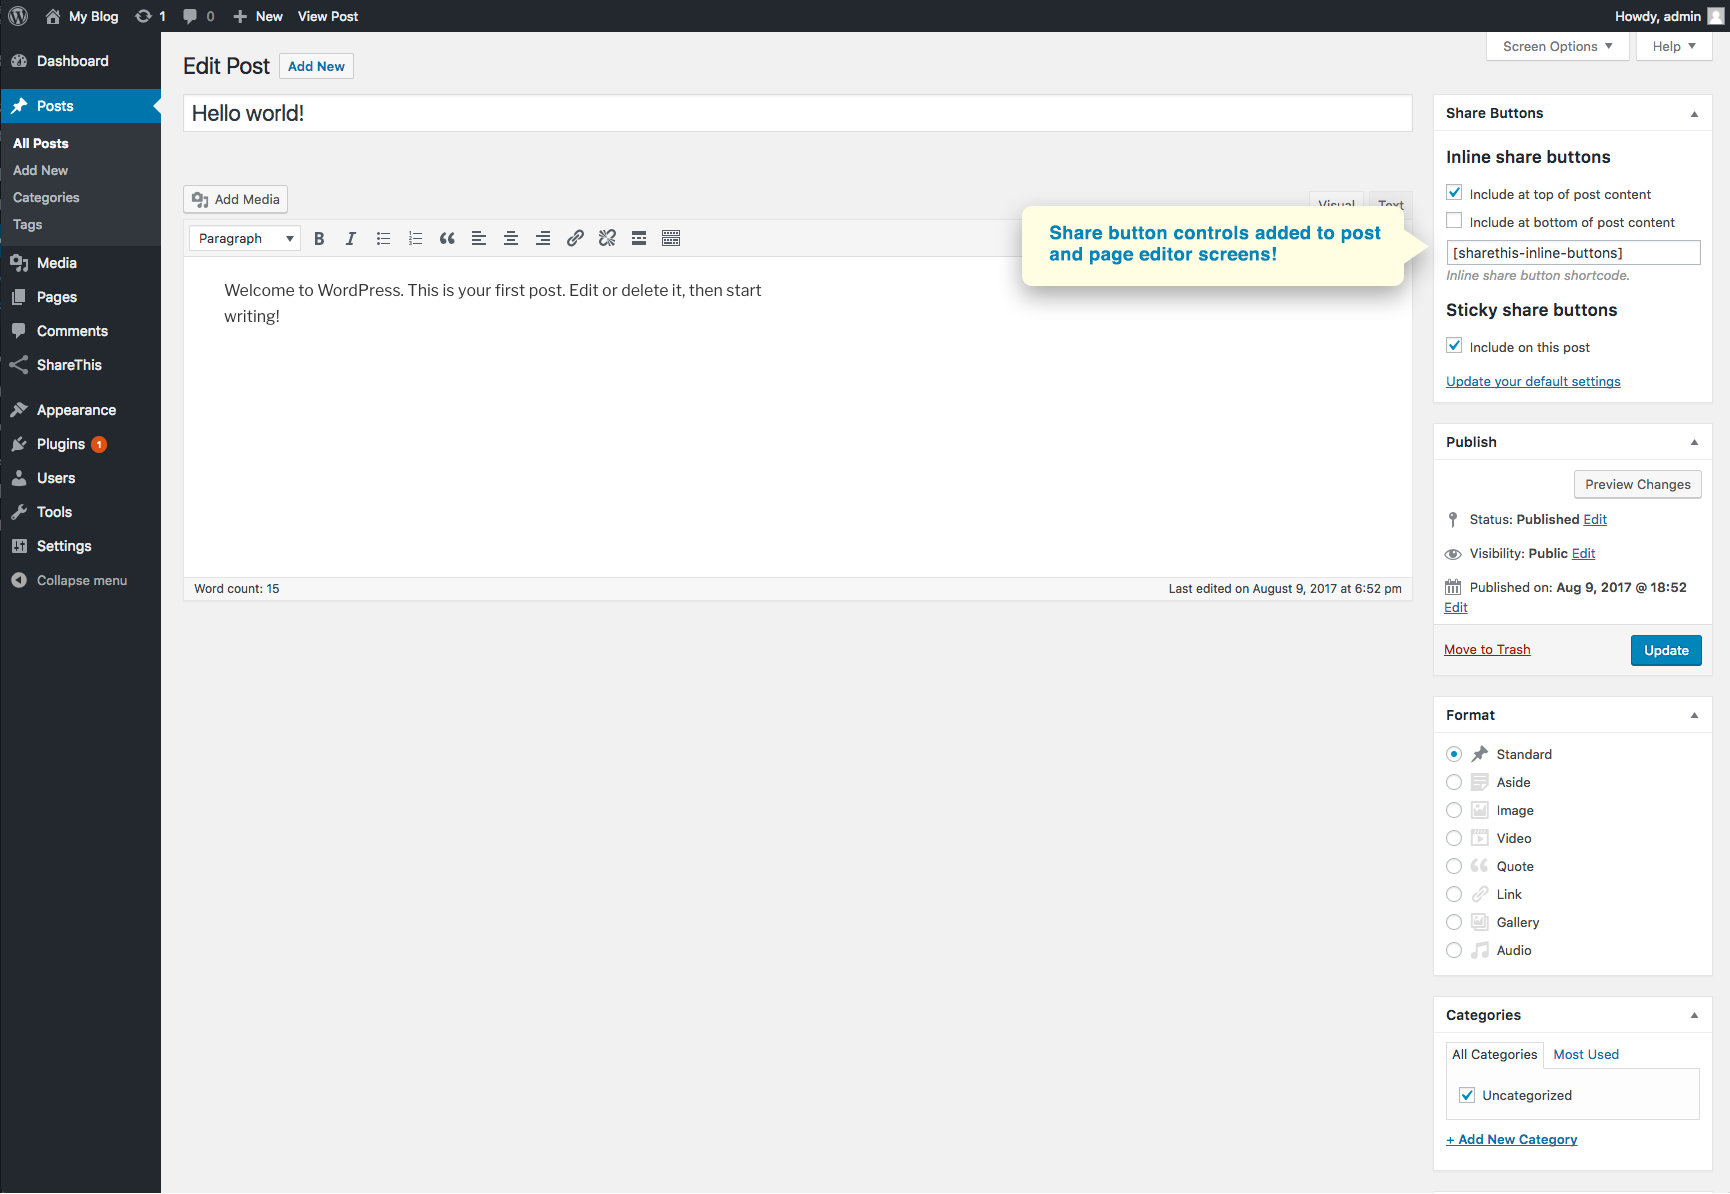Center align the text
The width and height of the screenshot is (1730, 1194).
(x=511, y=238)
